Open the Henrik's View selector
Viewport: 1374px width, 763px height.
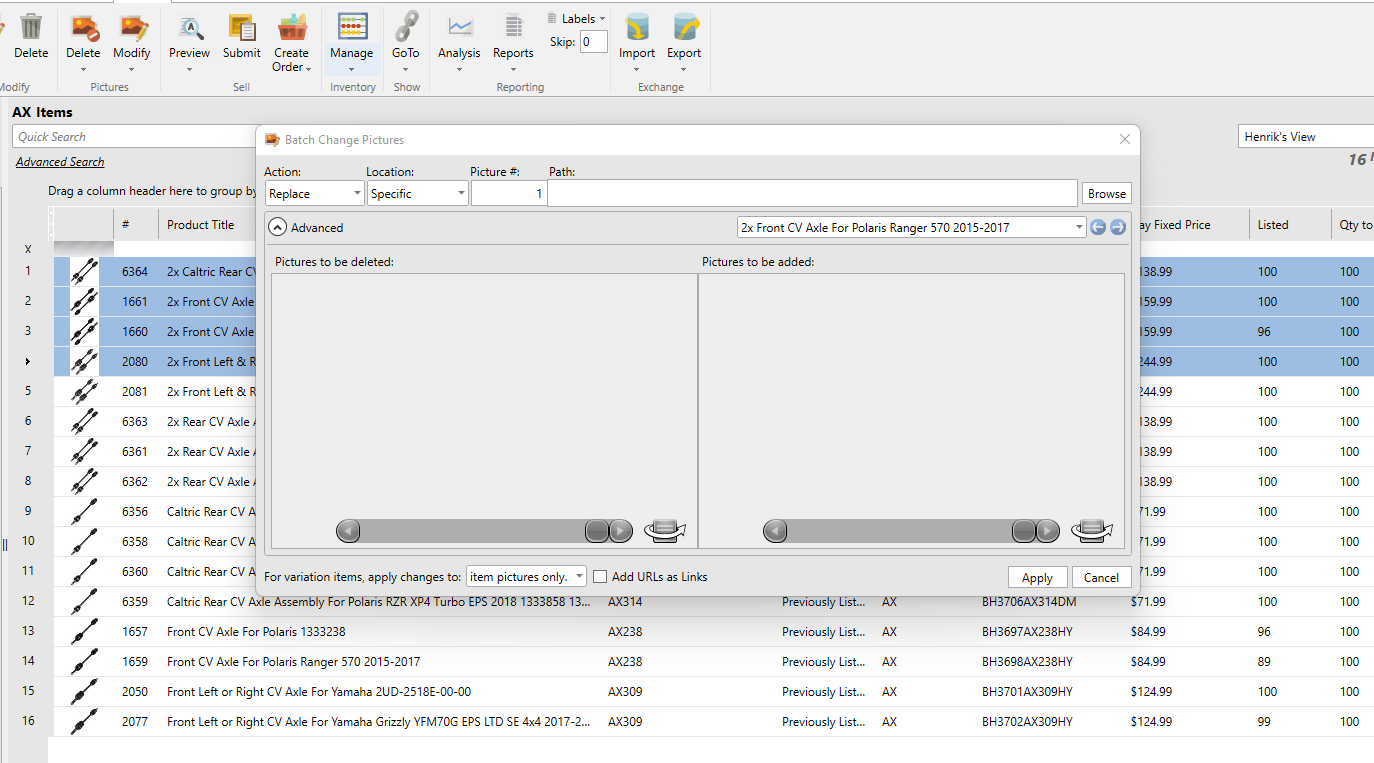coord(1306,137)
